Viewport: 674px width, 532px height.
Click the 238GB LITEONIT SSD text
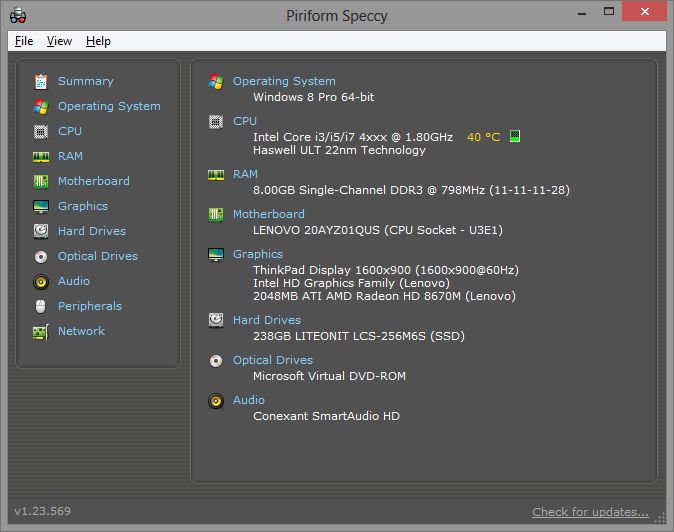(x=358, y=336)
